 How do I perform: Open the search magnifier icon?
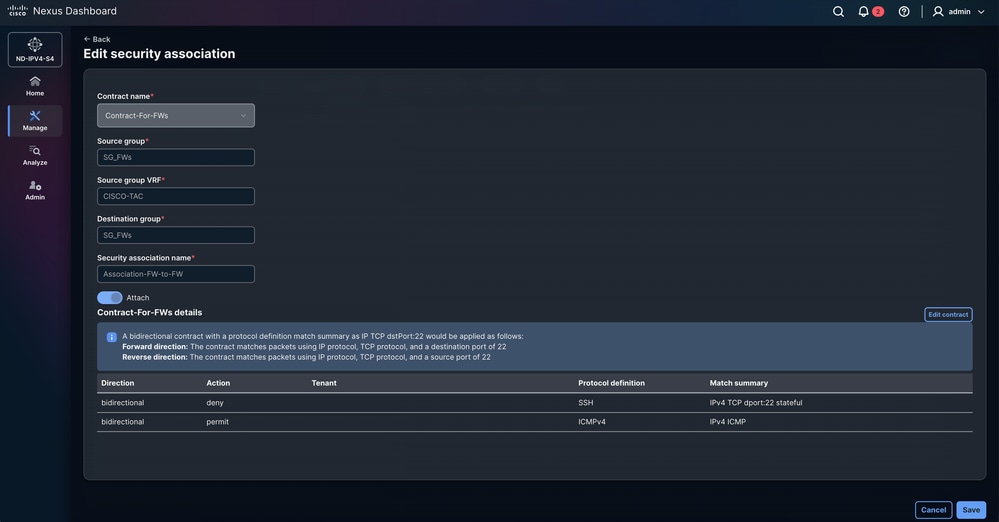[838, 11]
